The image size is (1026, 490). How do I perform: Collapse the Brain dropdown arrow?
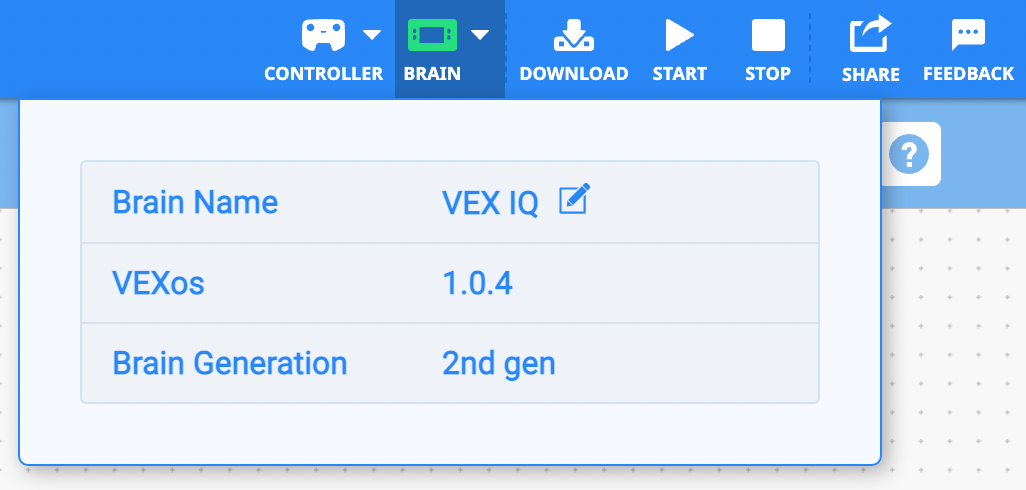tap(480, 35)
